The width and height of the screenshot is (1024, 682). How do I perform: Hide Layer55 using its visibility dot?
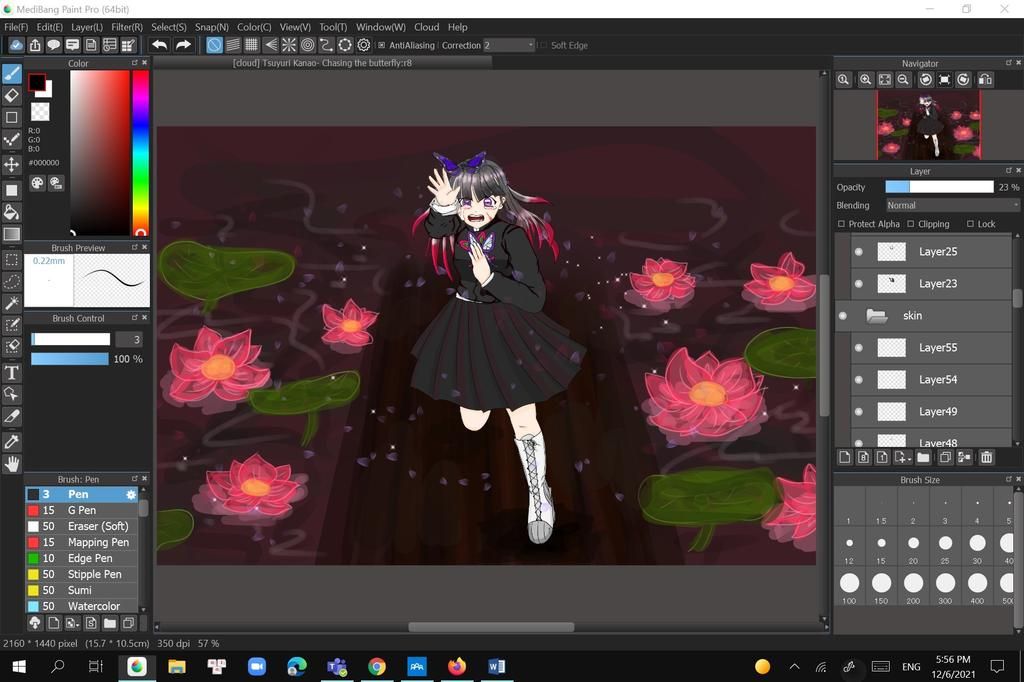click(859, 348)
